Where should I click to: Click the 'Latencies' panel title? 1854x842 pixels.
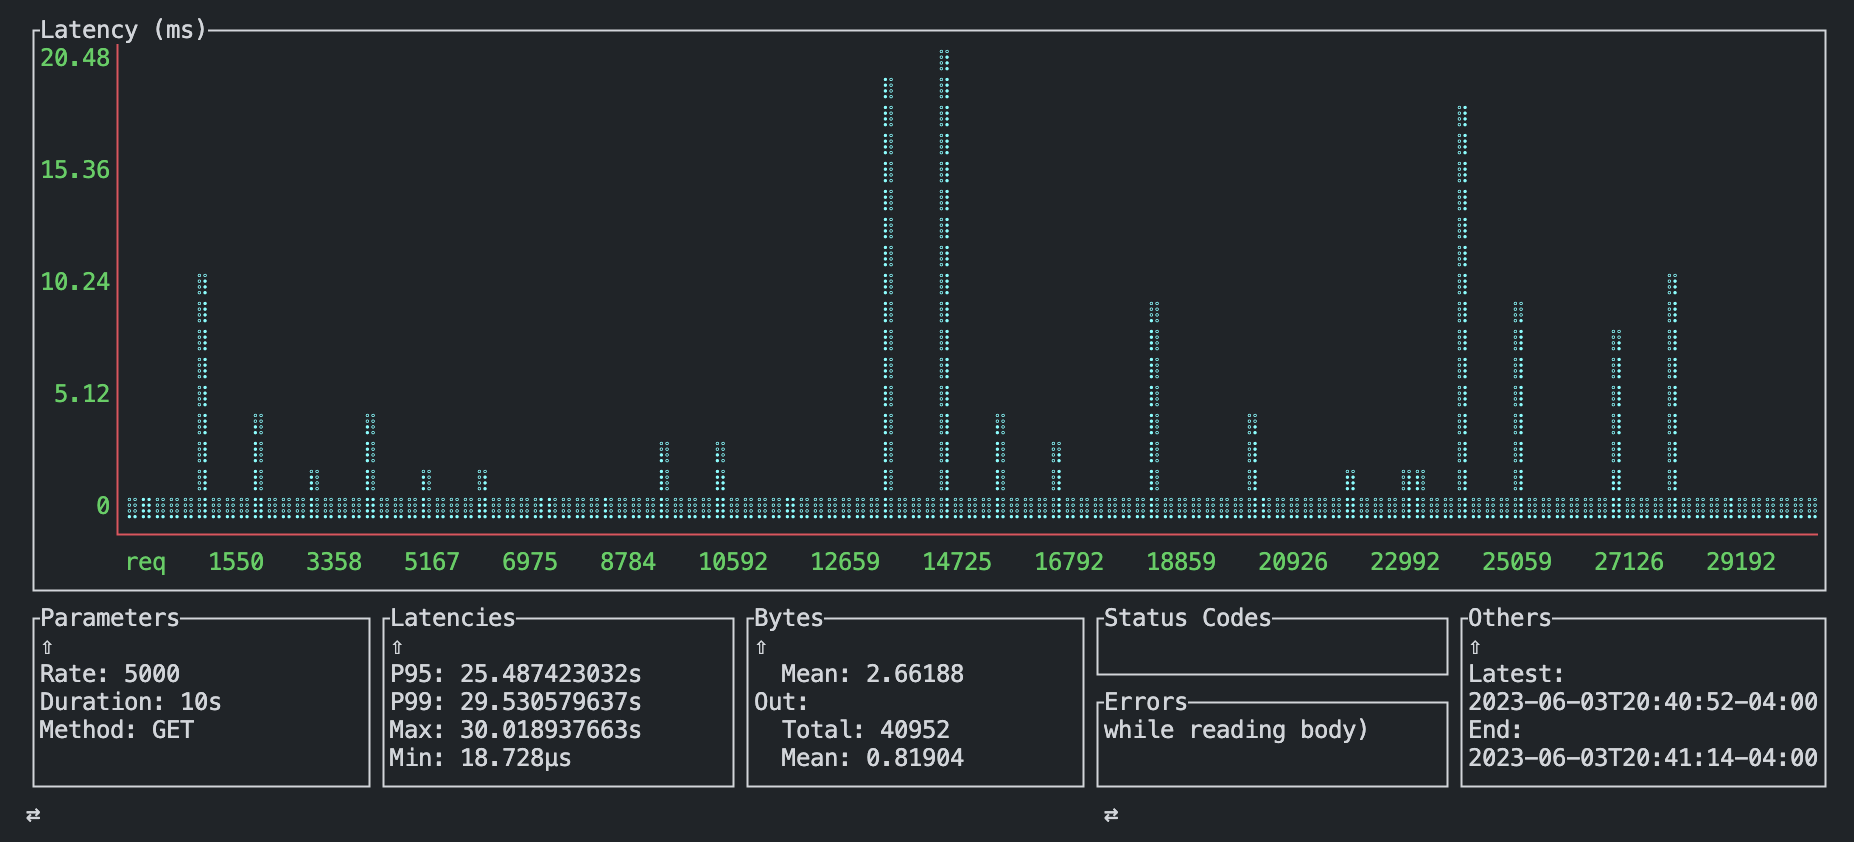pos(453,618)
